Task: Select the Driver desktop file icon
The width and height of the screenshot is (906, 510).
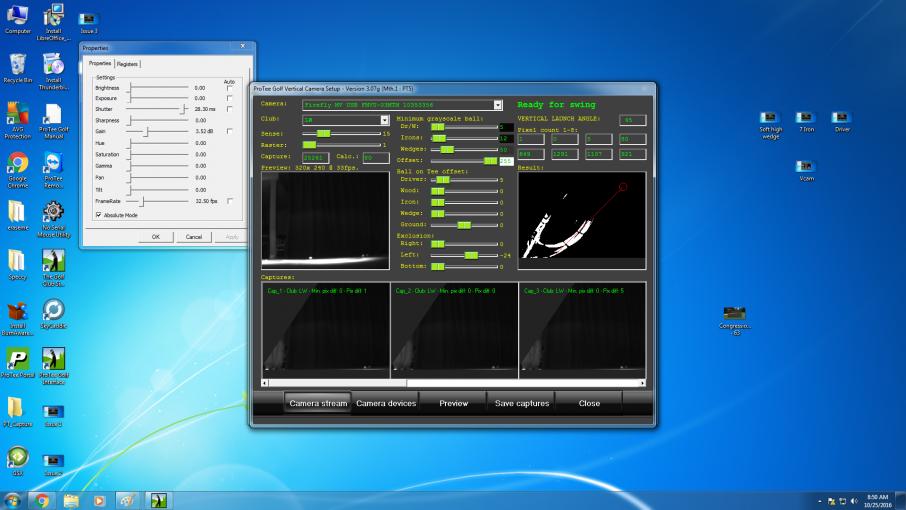Action: [x=842, y=122]
